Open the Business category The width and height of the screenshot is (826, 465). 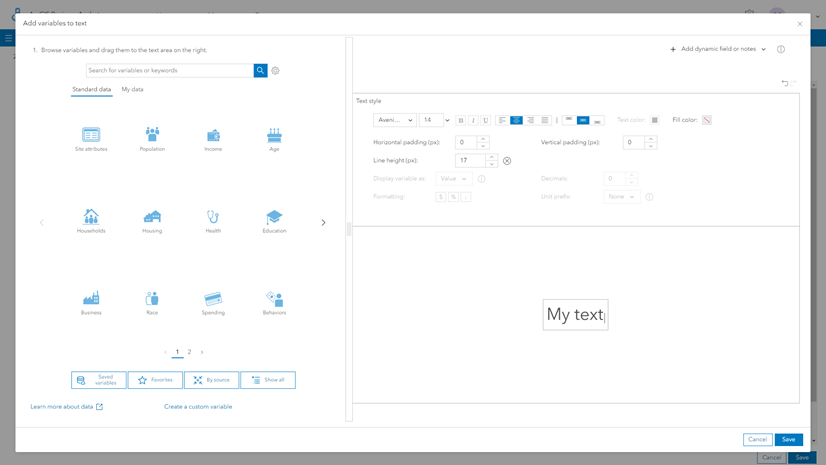click(91, 303)
